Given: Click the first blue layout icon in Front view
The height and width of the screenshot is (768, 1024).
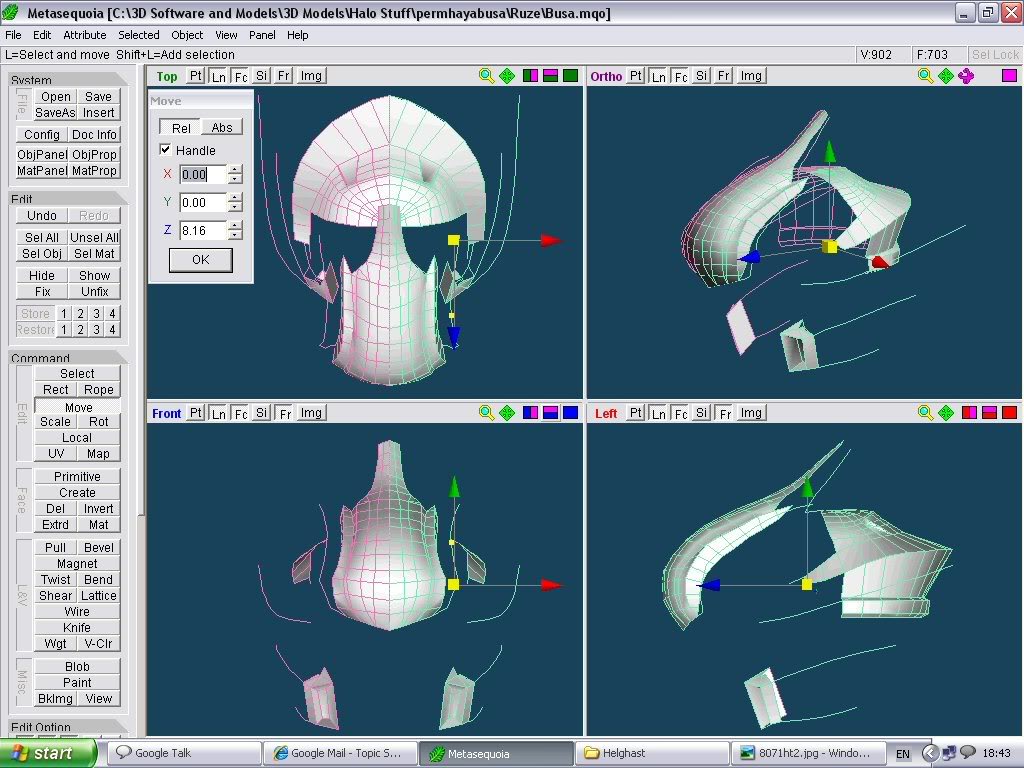Looking at the screenshot, I should pyautogui.click(x=530, y=413).
